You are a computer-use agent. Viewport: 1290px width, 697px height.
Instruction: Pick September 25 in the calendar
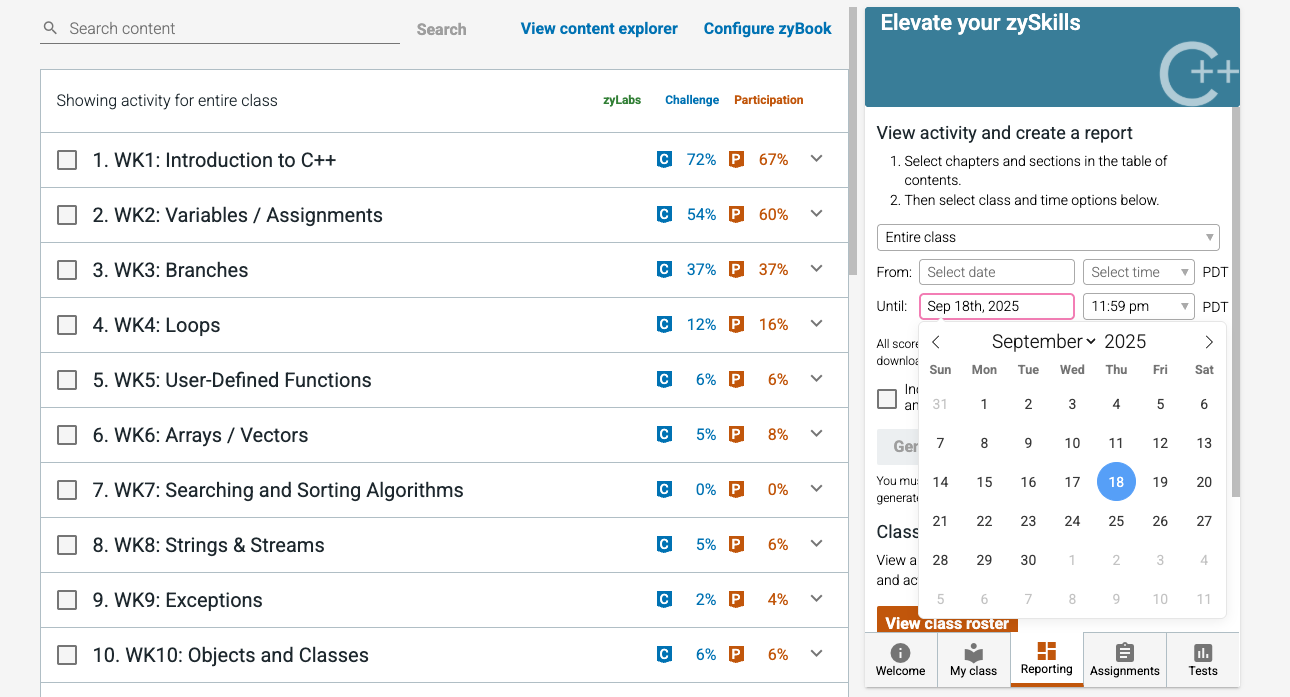[x=1116, y=521]
